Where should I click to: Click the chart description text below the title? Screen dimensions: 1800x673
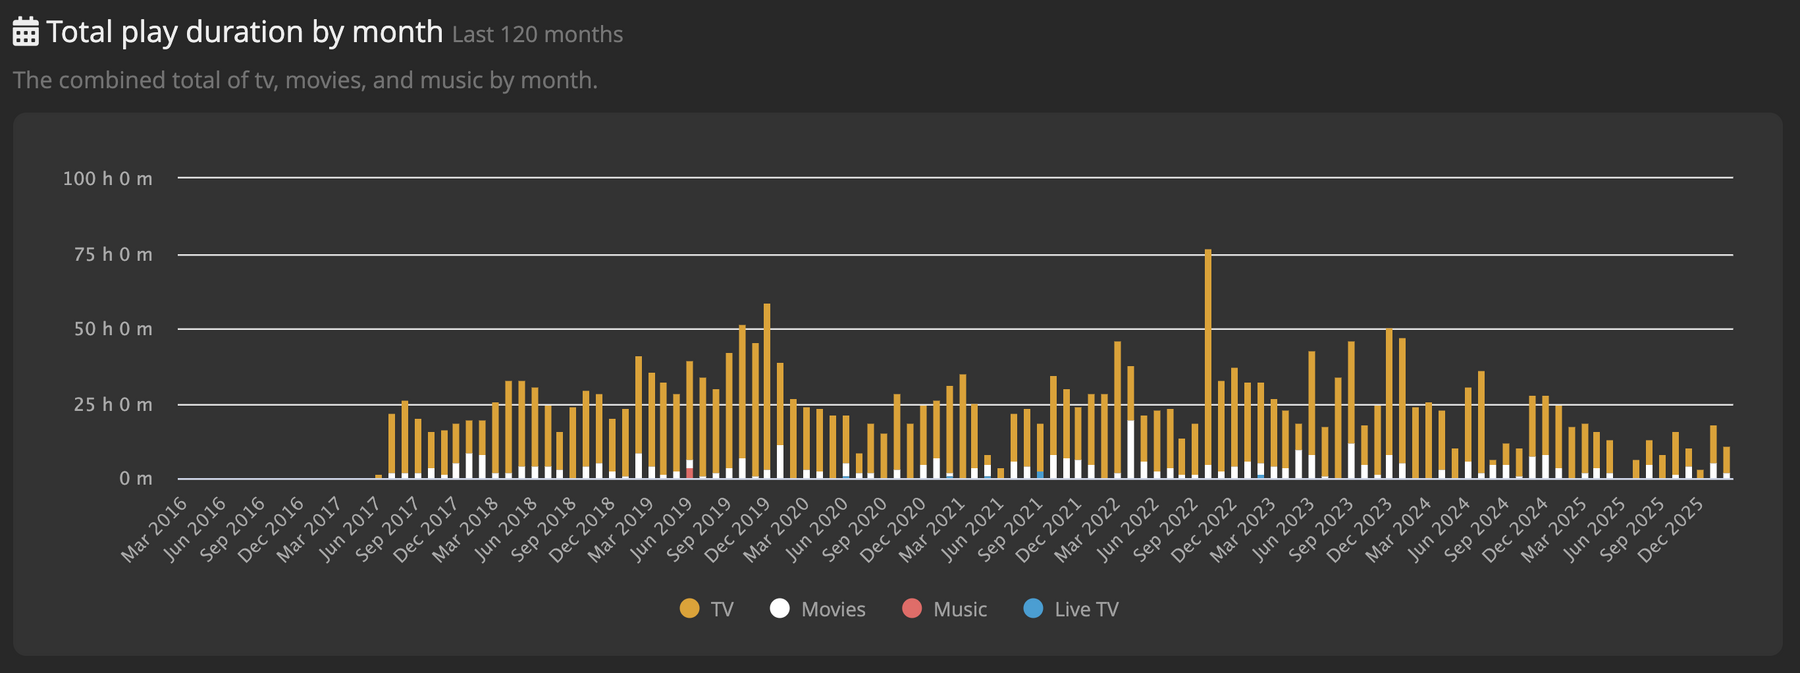click(305, 80)
